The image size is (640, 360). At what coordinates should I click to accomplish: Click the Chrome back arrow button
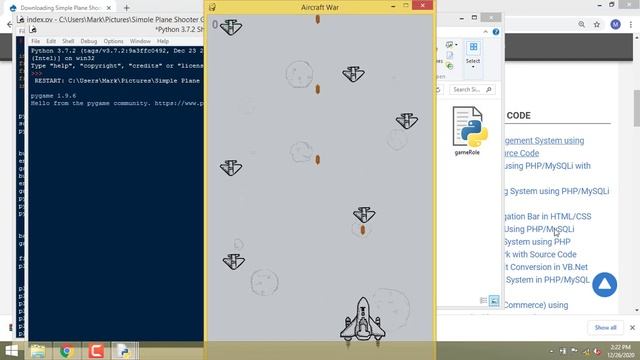[10, 25]
